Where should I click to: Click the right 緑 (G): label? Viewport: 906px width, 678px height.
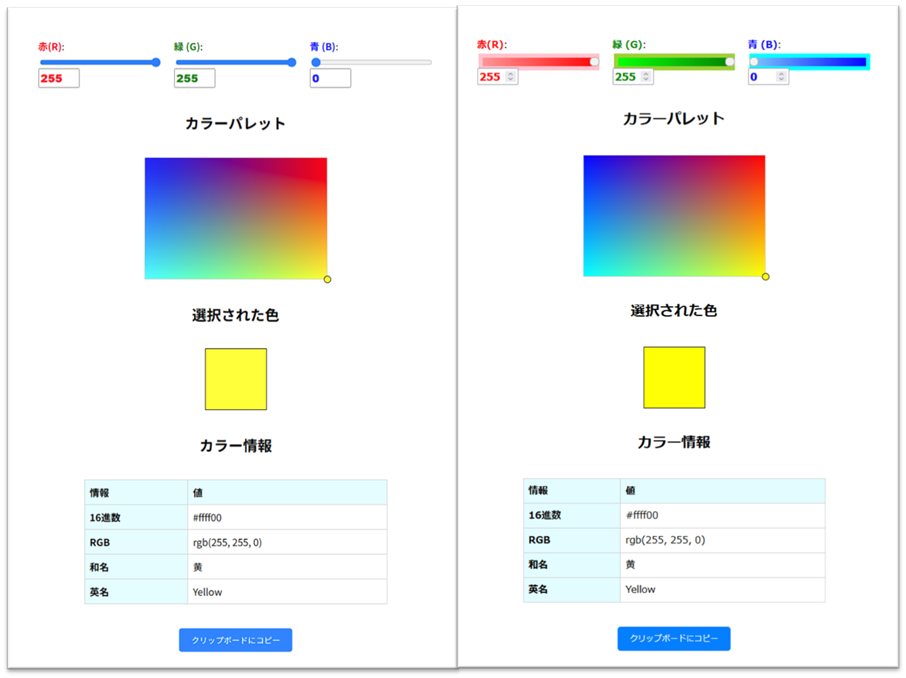click(629, 45)
